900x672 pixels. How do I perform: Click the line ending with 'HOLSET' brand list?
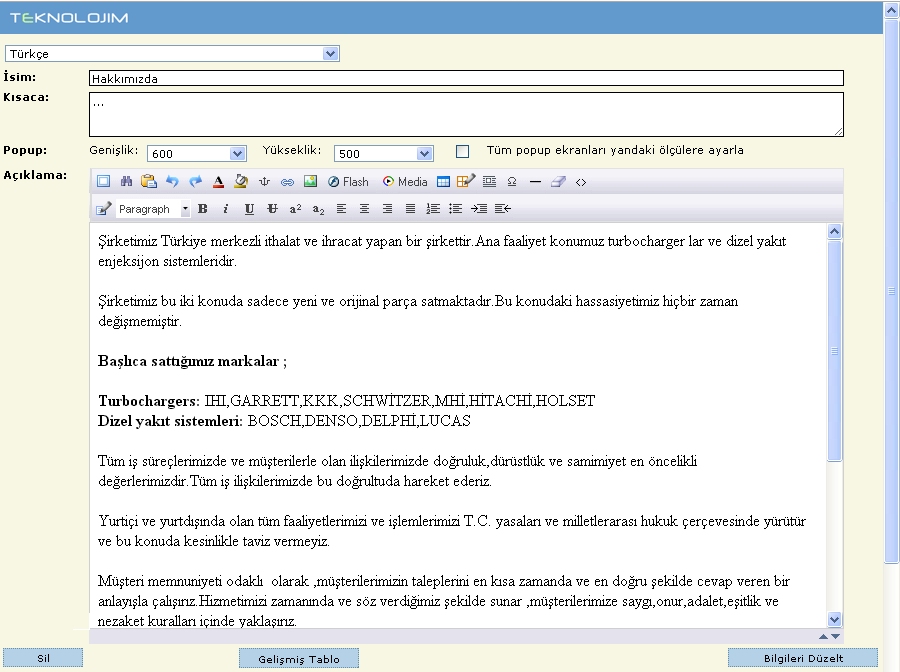tap(347, 401)
